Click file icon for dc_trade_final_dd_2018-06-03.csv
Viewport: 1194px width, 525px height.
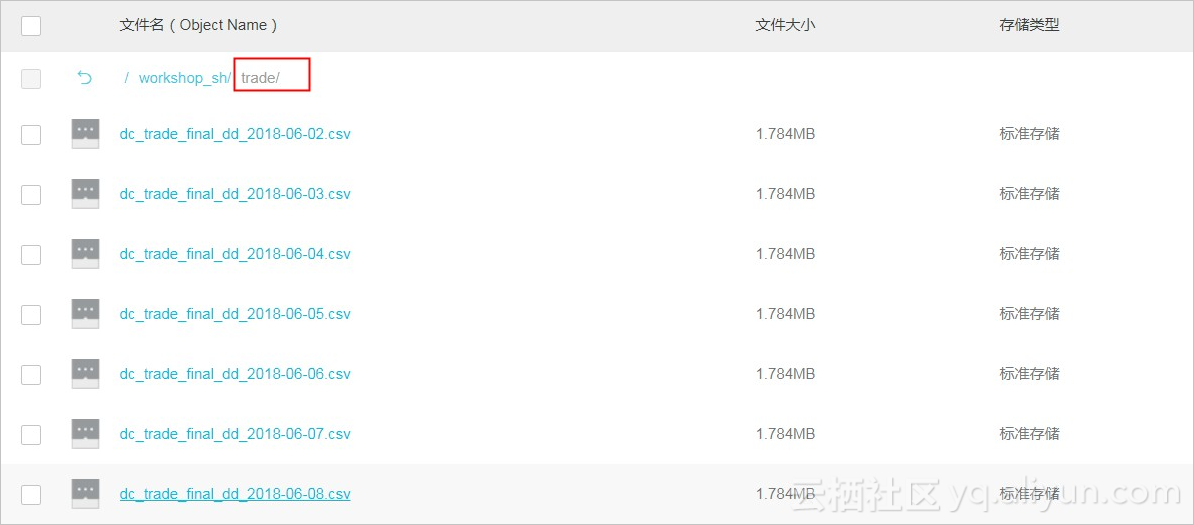(85, 194)
